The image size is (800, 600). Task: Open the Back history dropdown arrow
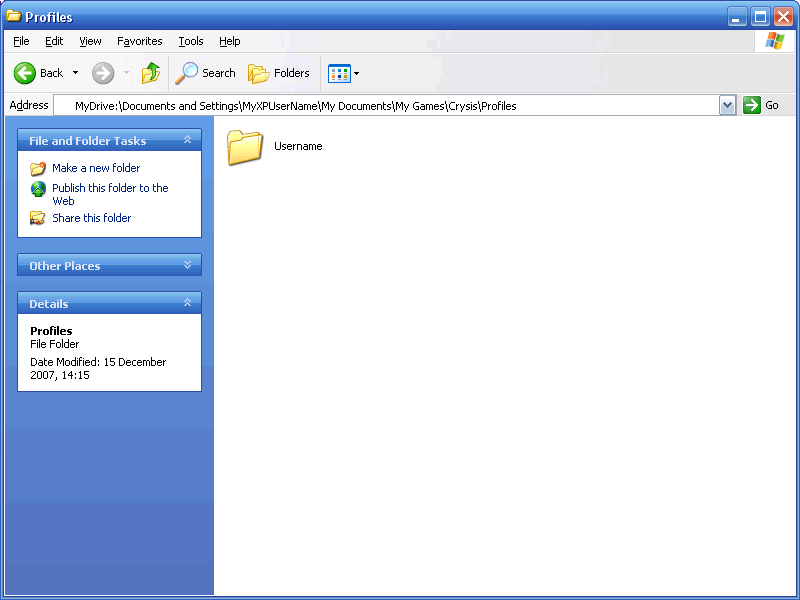coord(76,73)
